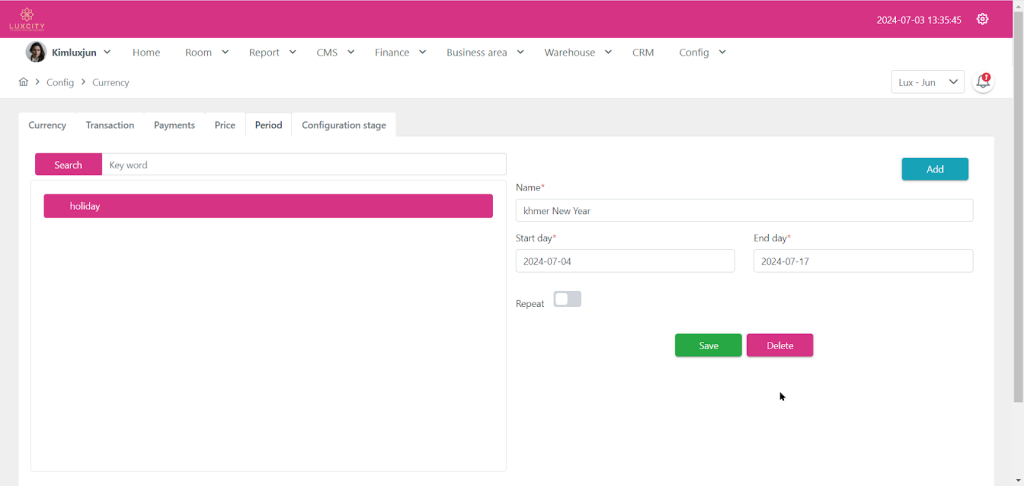Go to CRM in the navigation bar

point(642,52)
